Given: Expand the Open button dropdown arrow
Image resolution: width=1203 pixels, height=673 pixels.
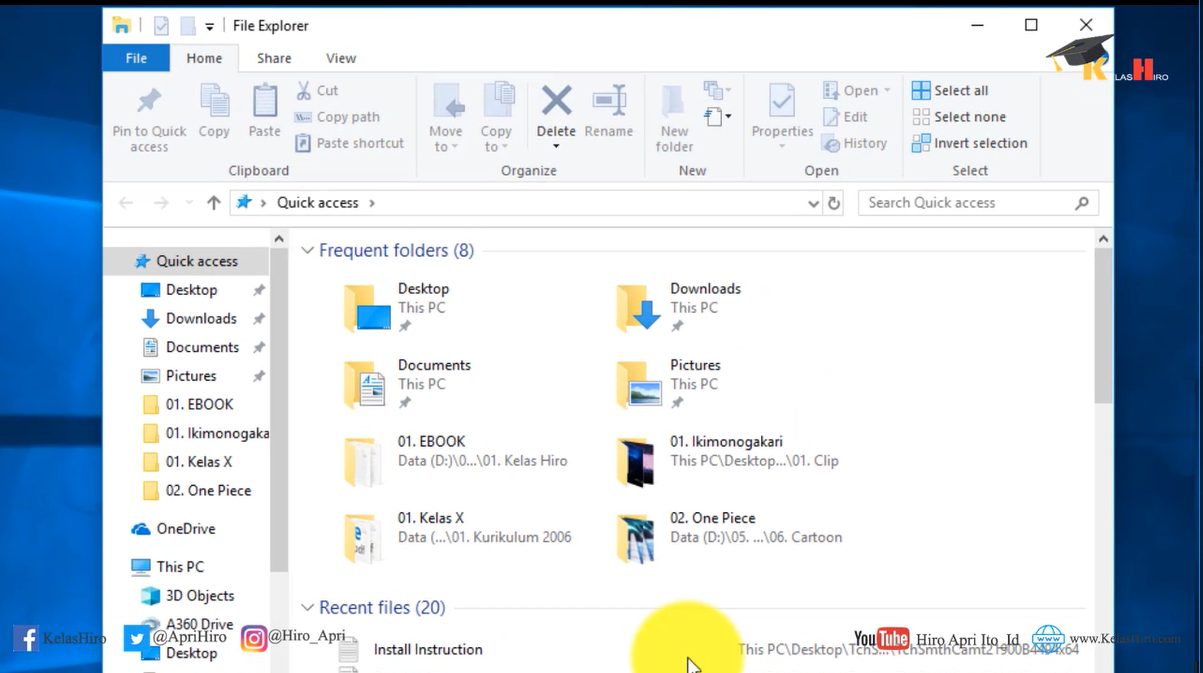Looking at the screenshot, I should point(887,91).
